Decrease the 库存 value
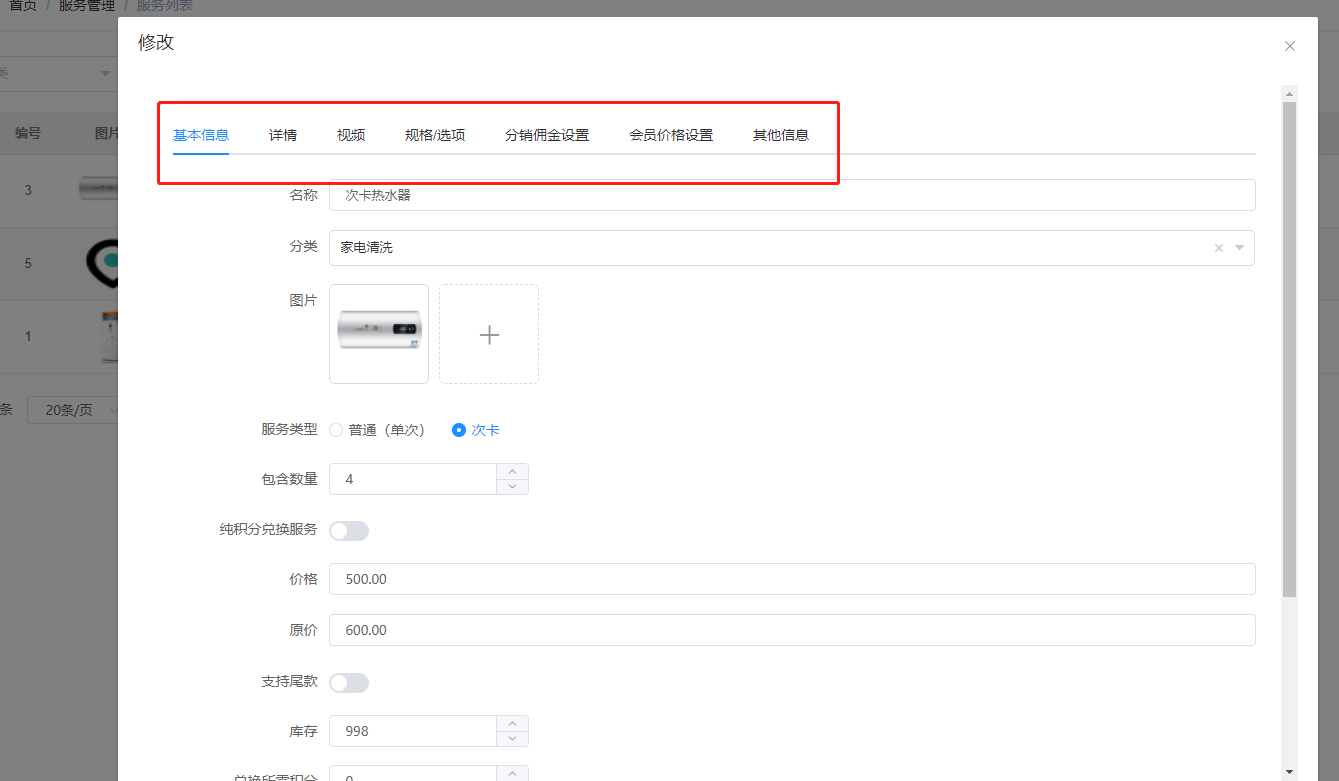Viewport: 1339px width, 781px height. (x=512, y=738)
